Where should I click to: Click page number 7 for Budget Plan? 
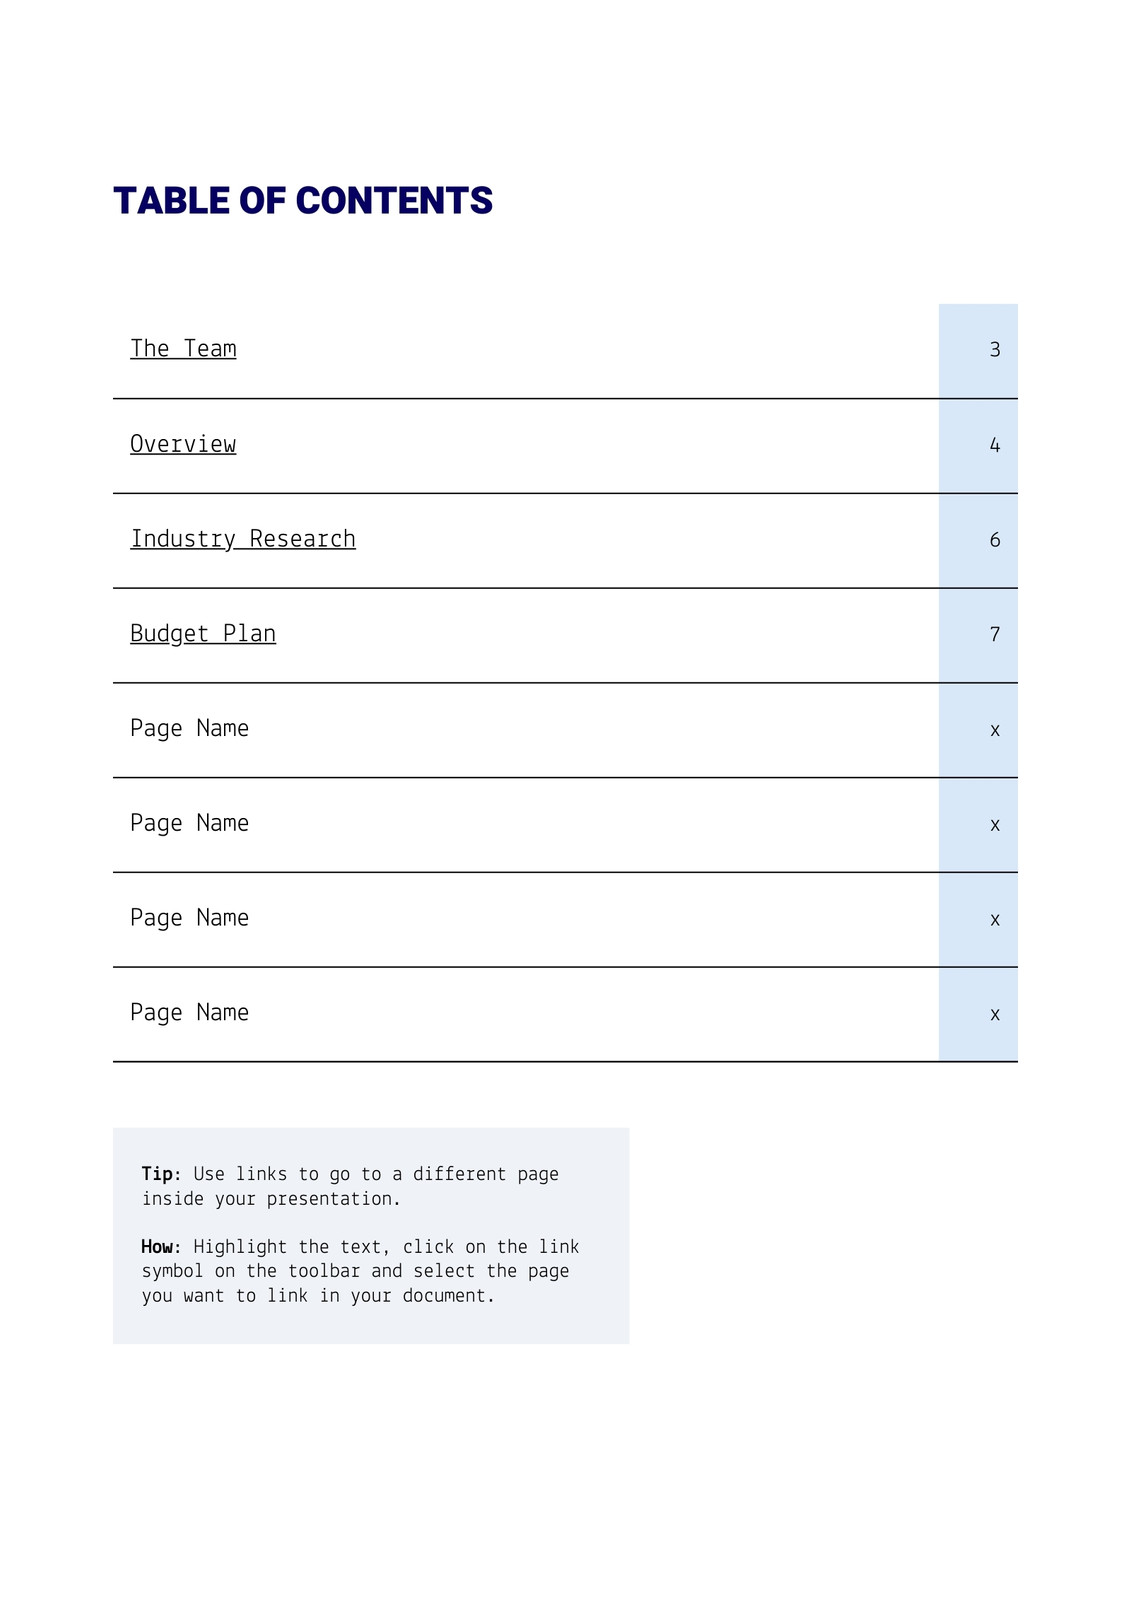coord(995,634)
